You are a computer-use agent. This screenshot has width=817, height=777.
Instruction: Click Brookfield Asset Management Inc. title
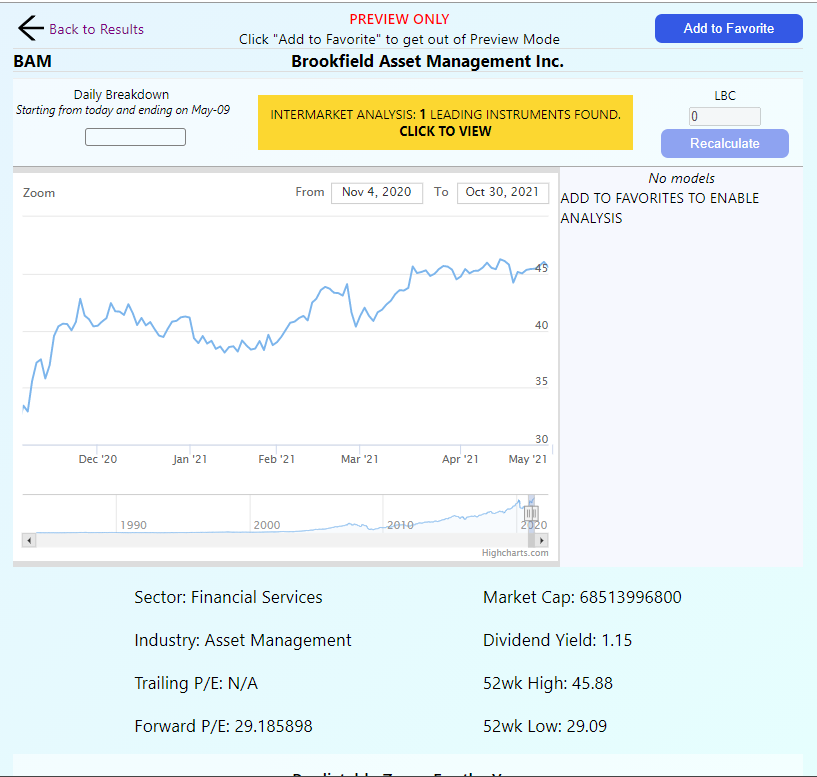click(x=427, y=61)
